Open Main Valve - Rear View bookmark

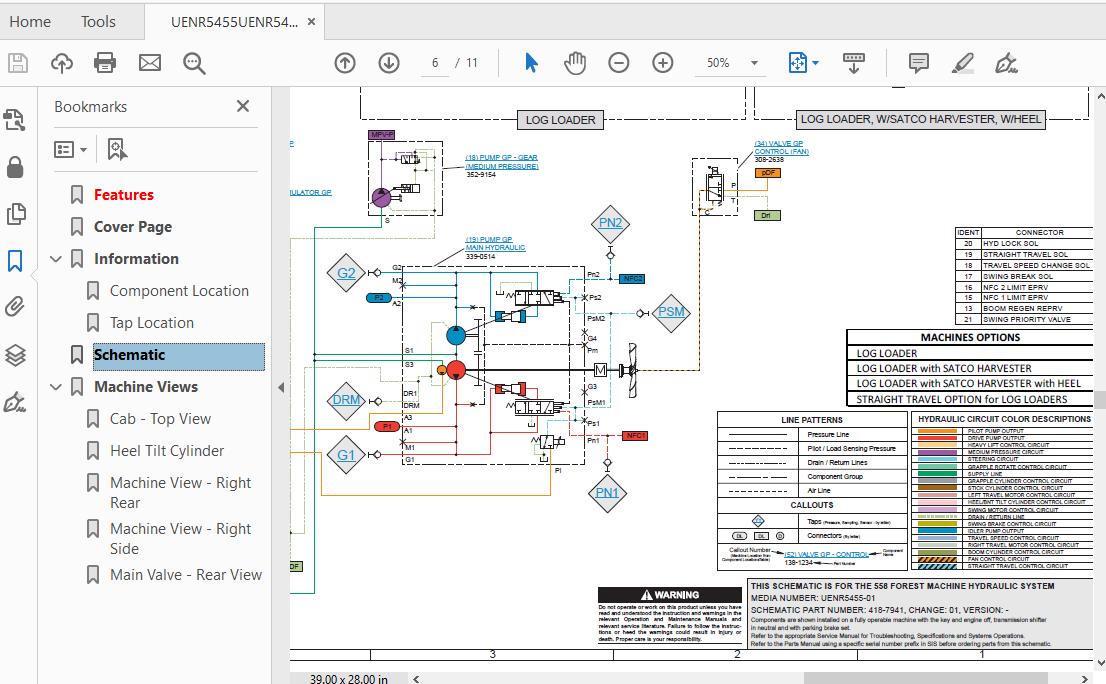coord(186,575)
